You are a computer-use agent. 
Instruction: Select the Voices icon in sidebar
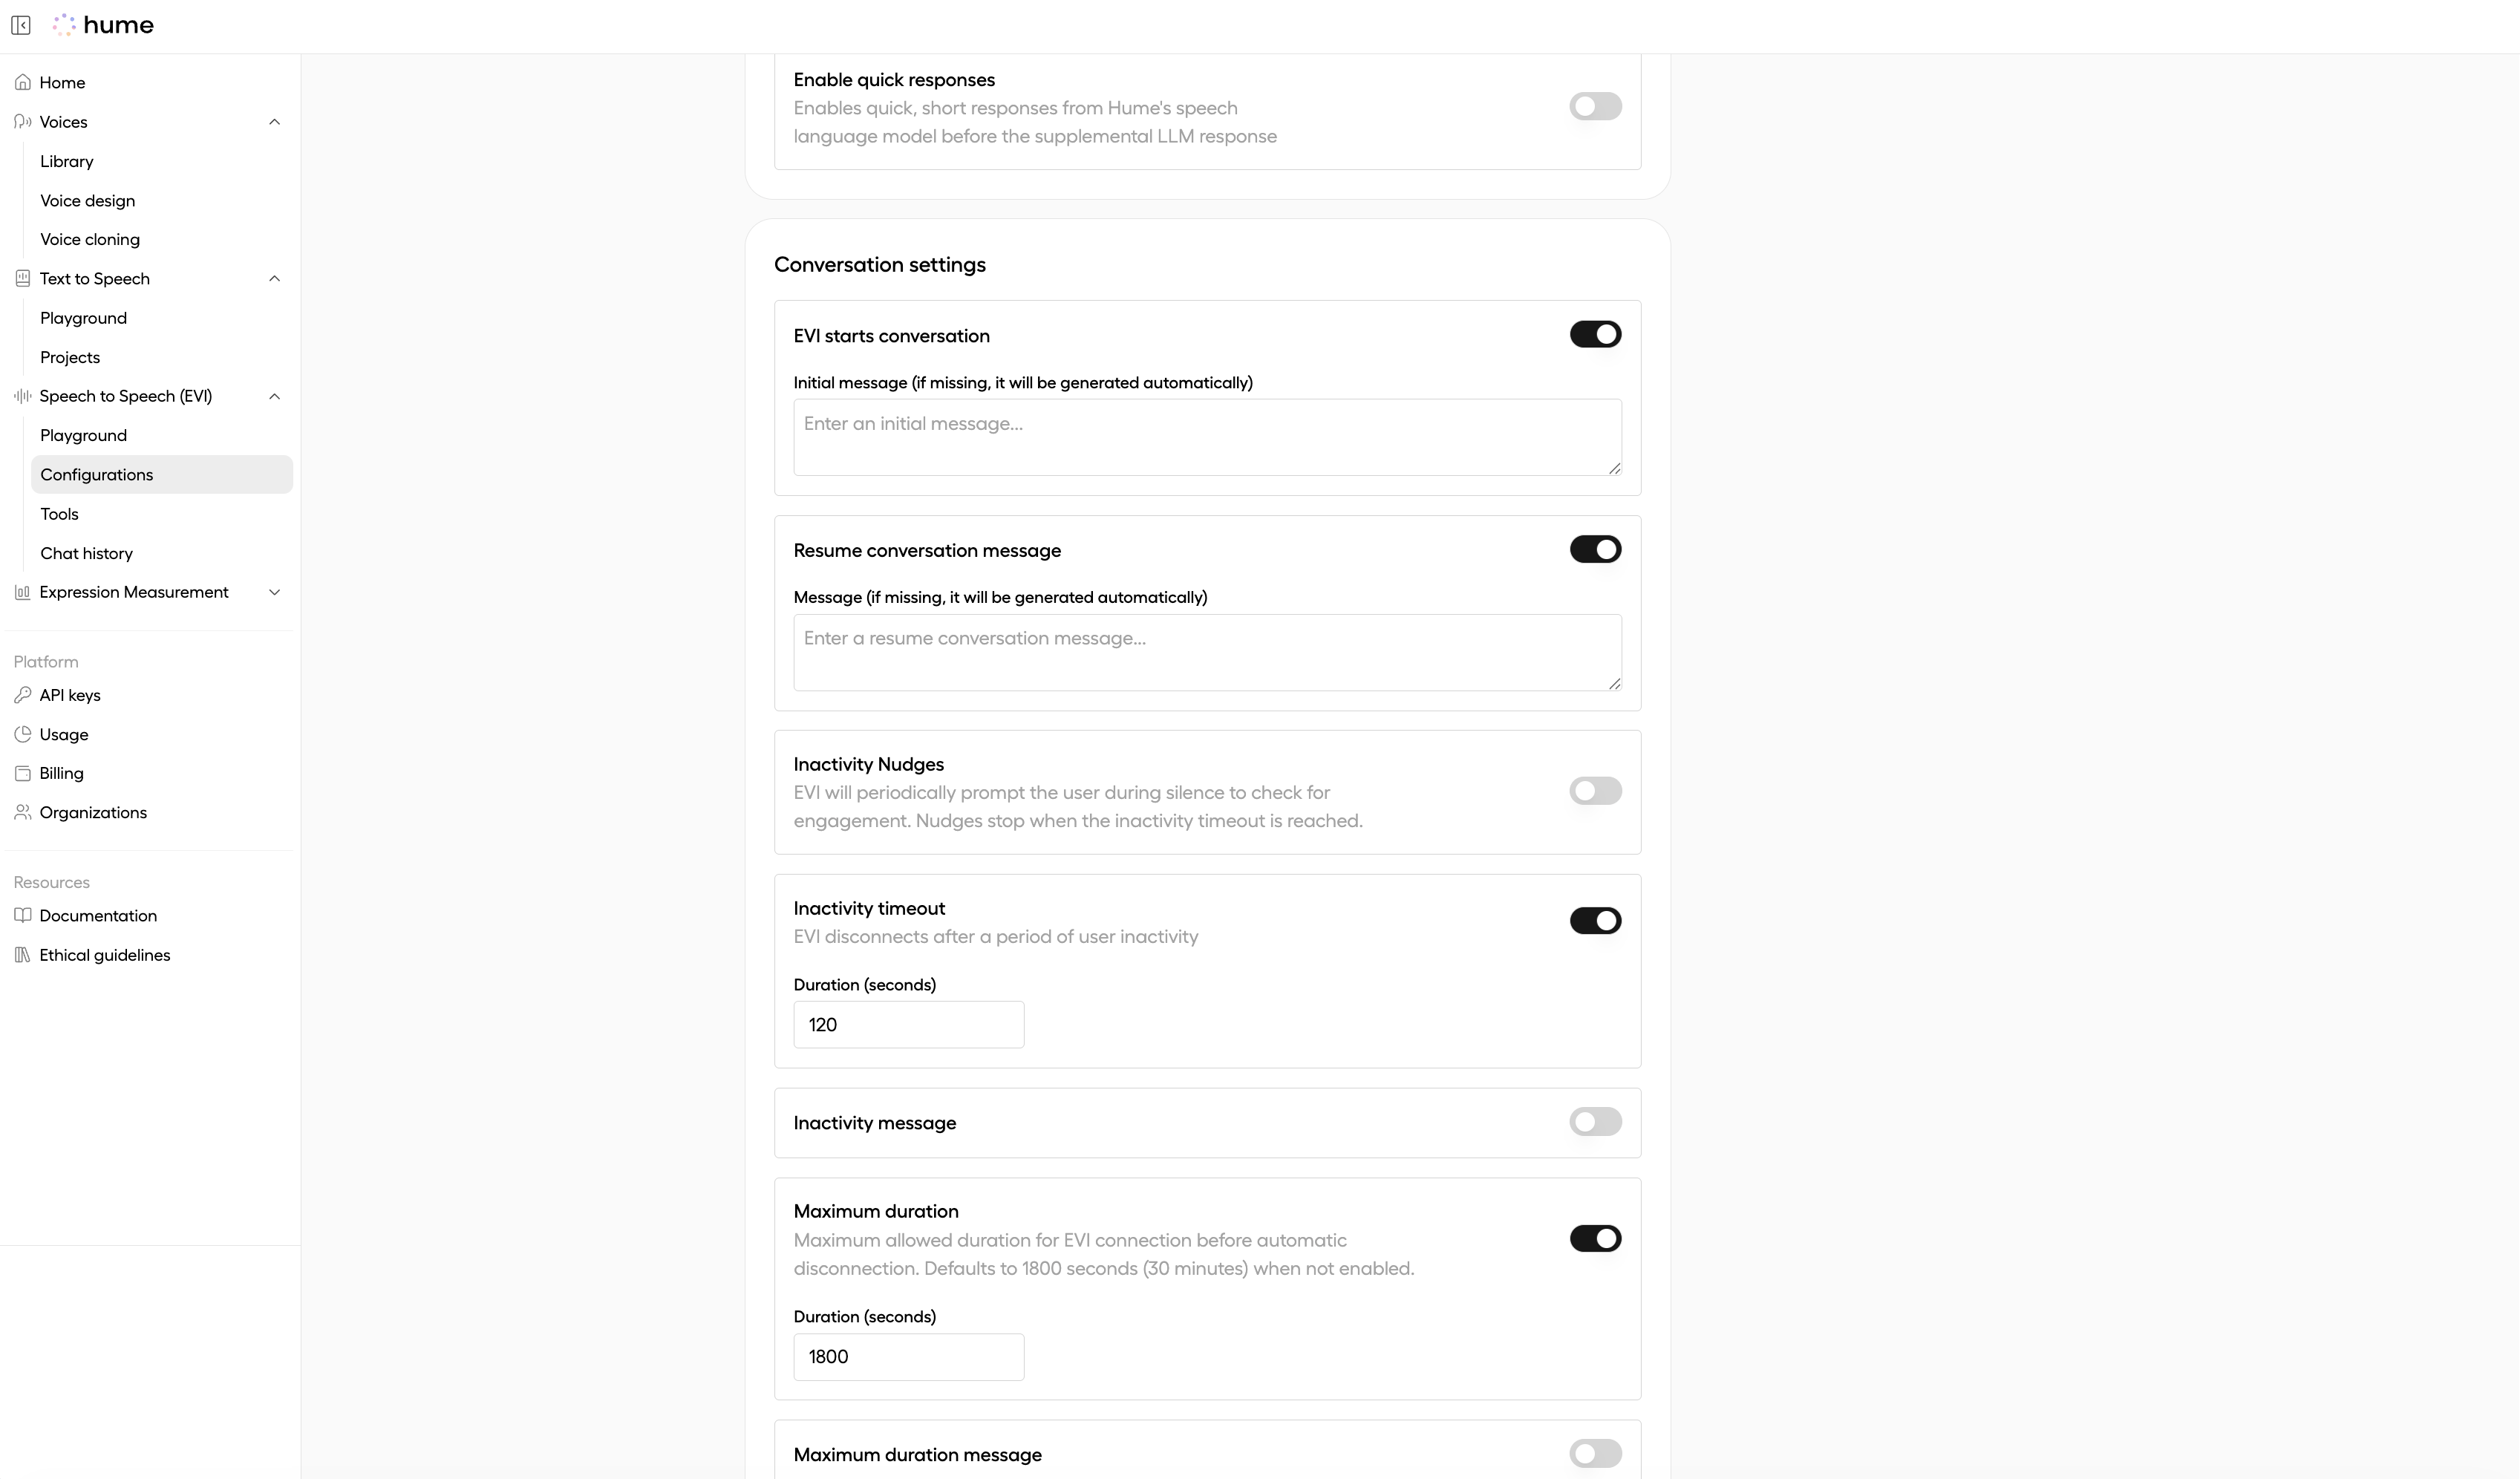(x=23, y=121)
